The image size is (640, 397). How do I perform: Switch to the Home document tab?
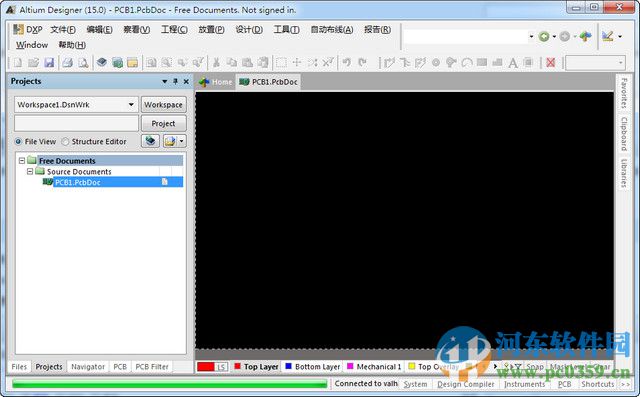pyautogui.click(x=216, y=82)
